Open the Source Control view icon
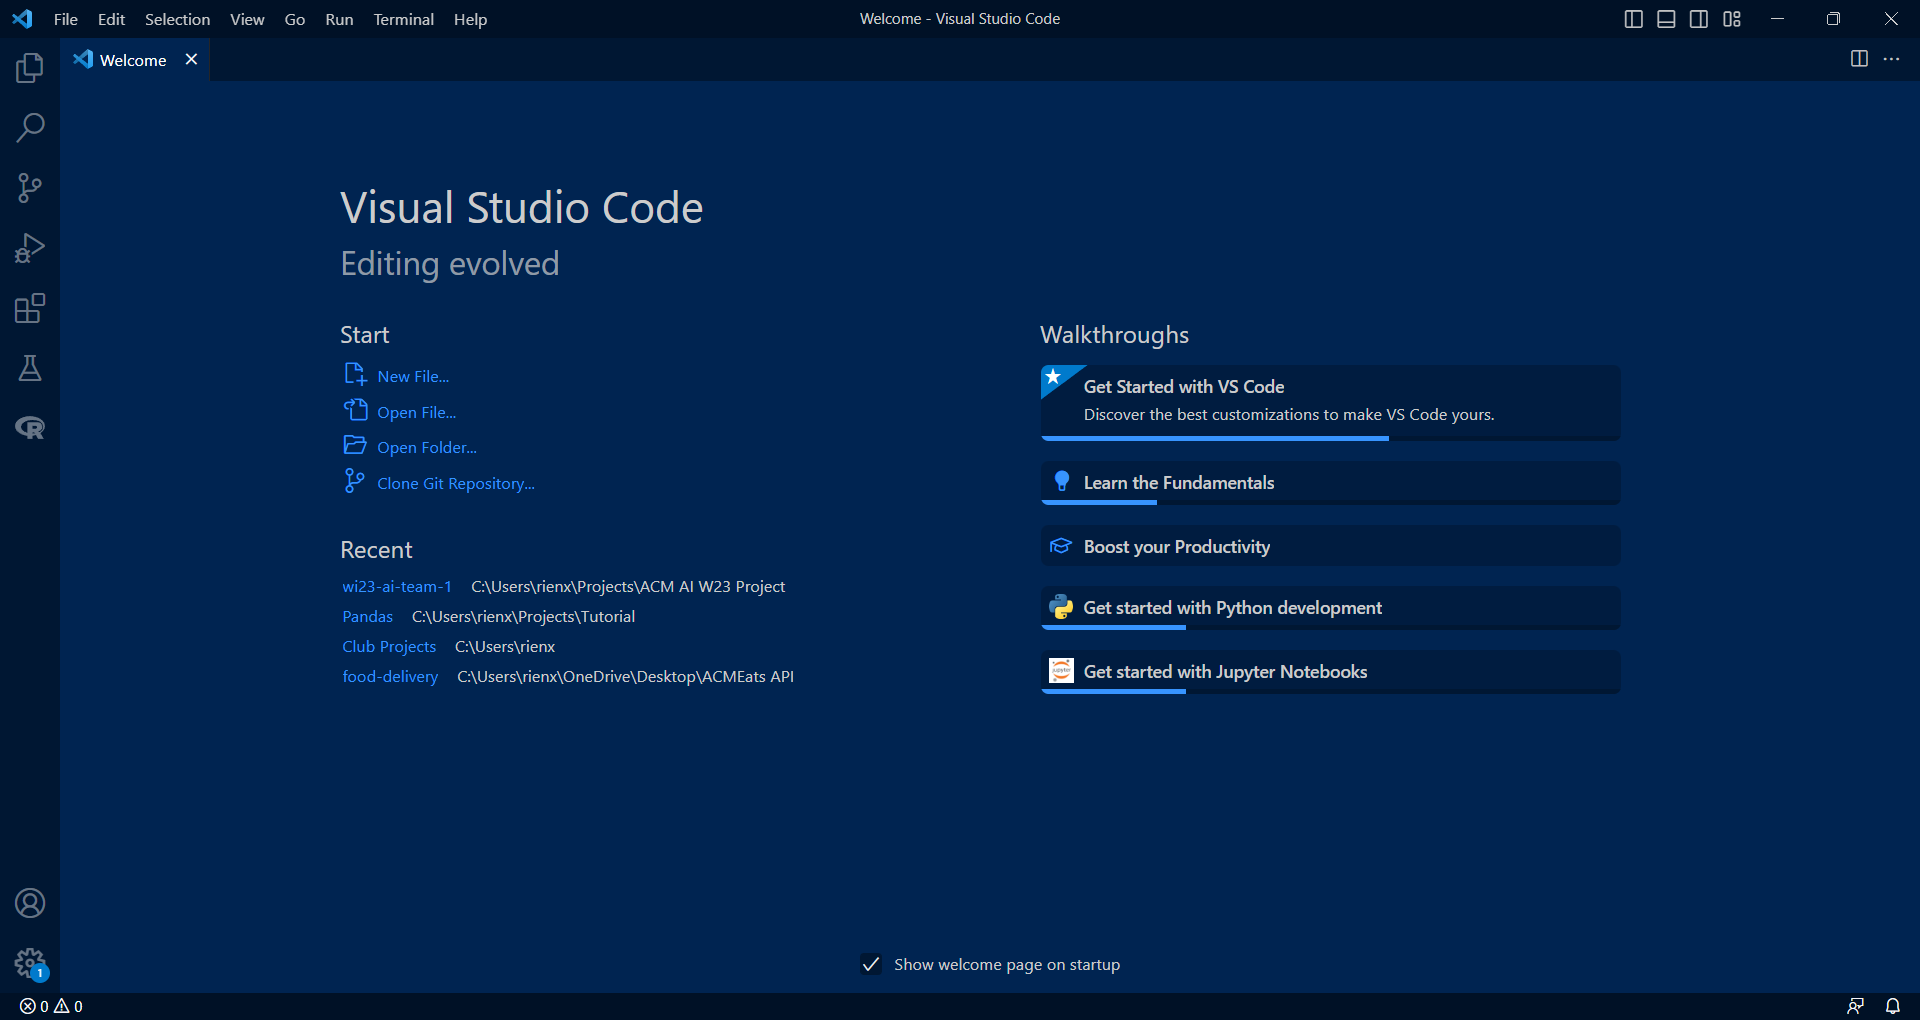1920x1020 pixels. click(30, 188)
